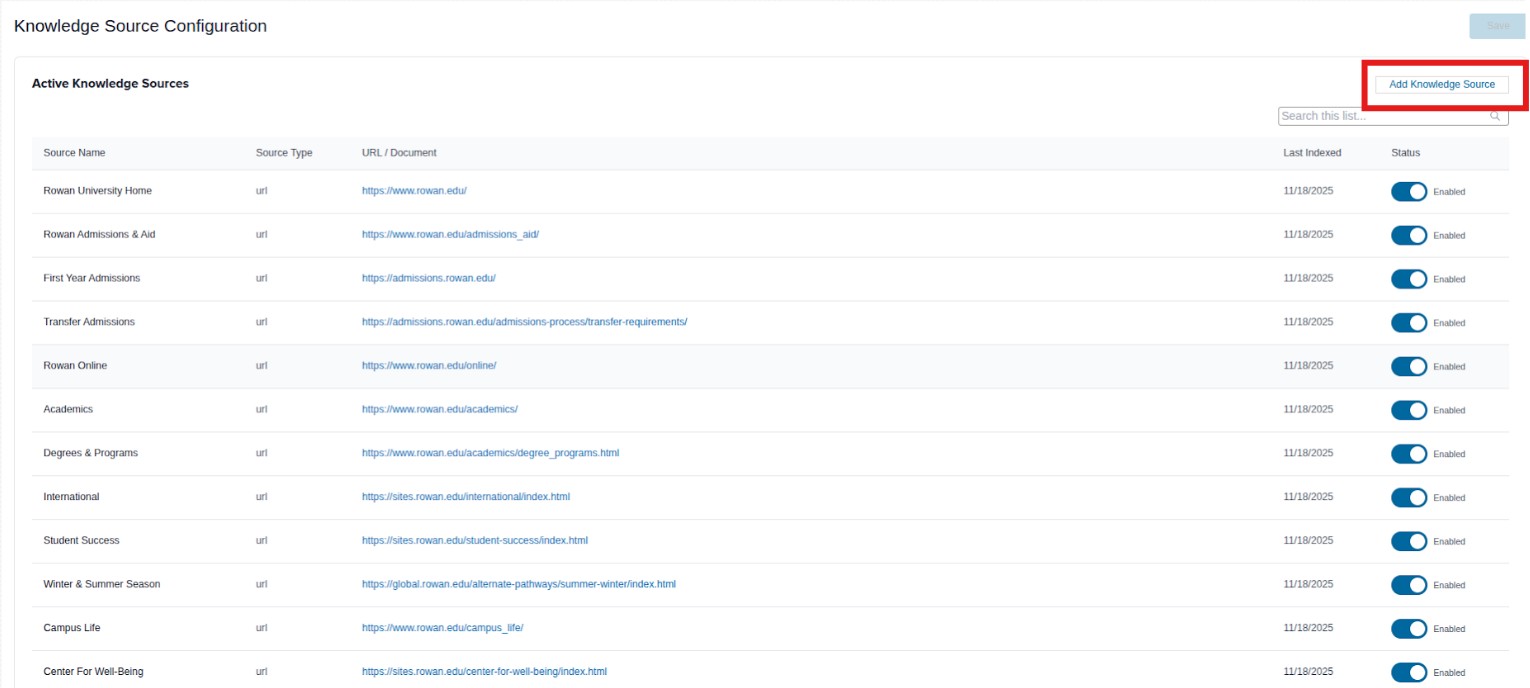Toggle Degrees & Programs enabled switch

coord(1409,453)
